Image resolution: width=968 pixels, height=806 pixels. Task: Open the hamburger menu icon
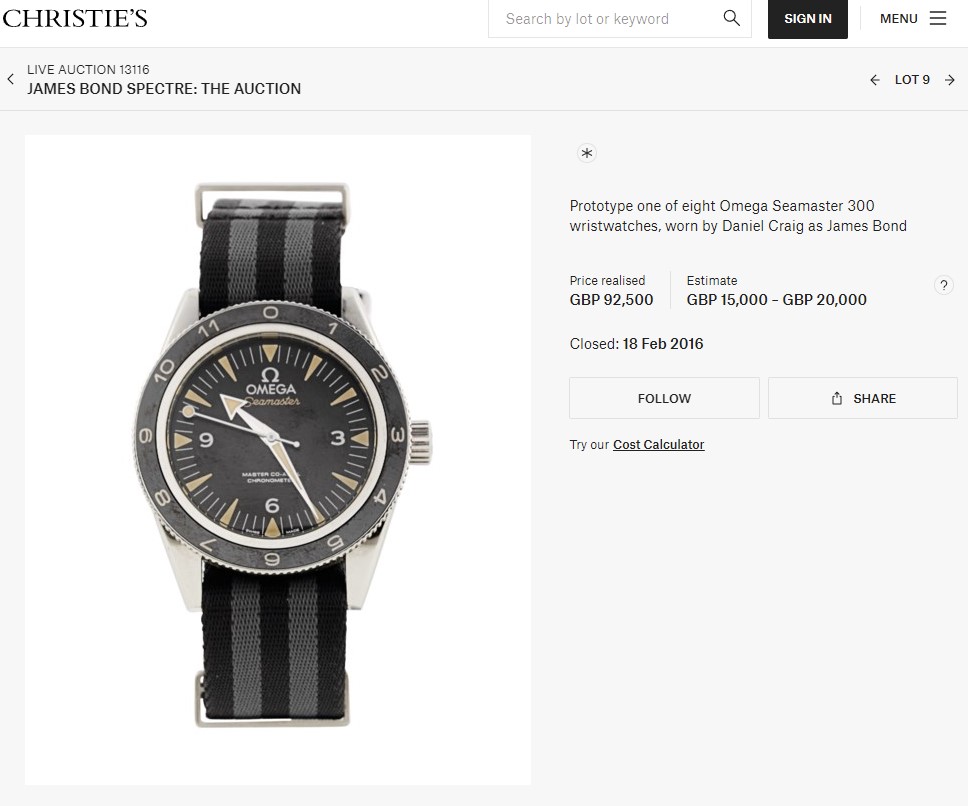click(x=937, y=19)
